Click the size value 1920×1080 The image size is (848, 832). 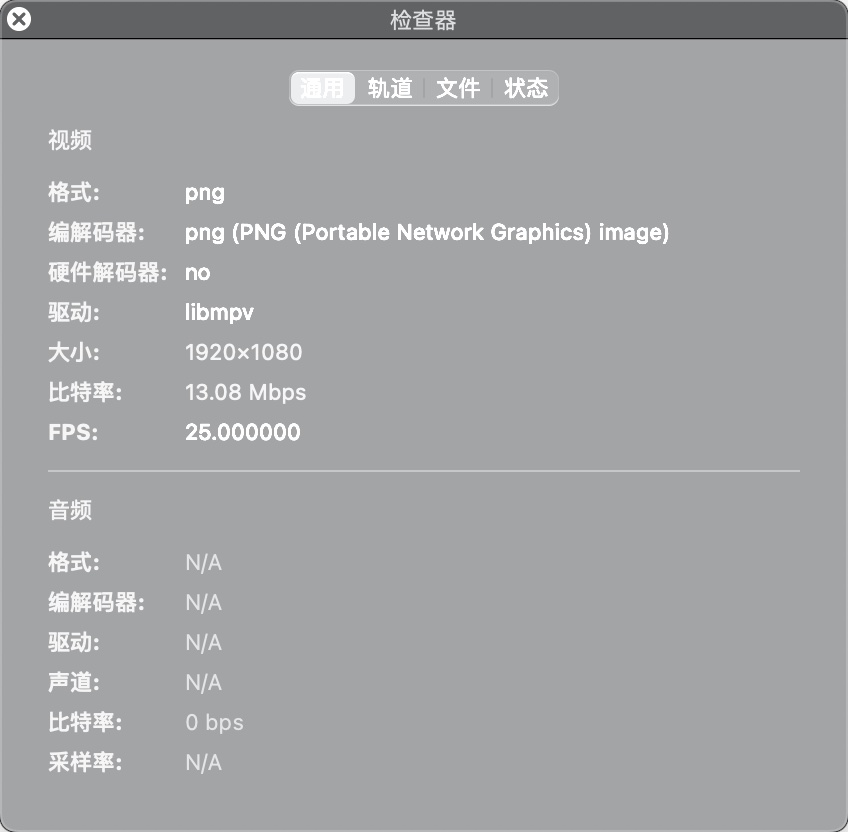coord(243,353)
